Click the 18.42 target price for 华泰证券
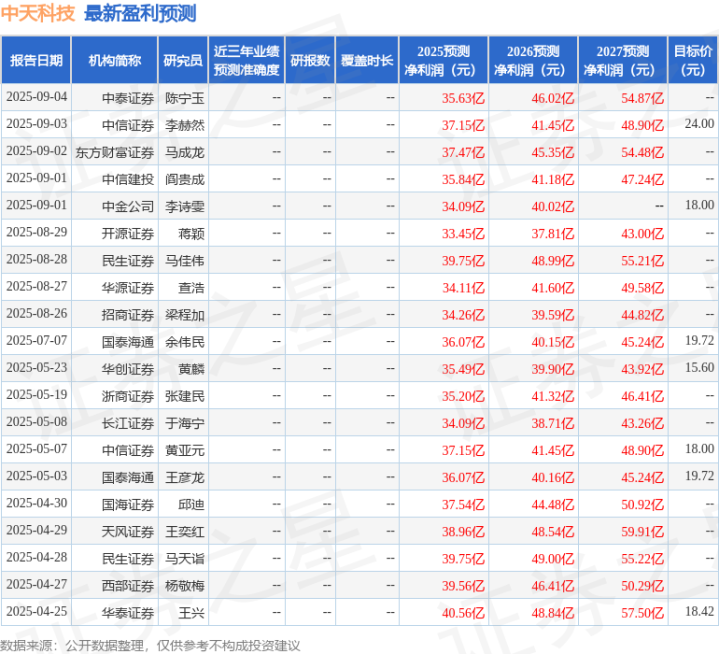719x654 pixels. (x=699, y=611)
